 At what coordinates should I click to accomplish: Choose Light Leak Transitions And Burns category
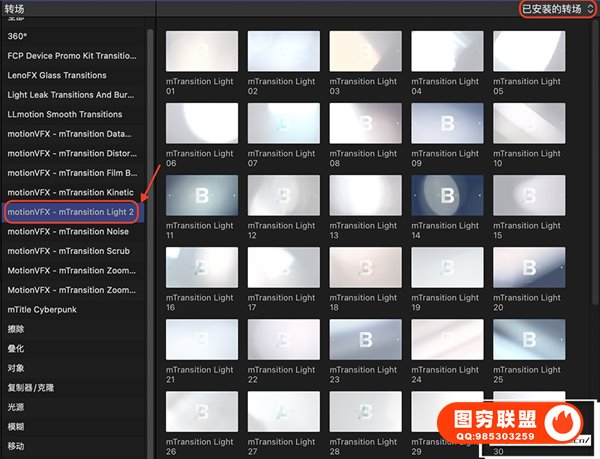coord(69,95)
